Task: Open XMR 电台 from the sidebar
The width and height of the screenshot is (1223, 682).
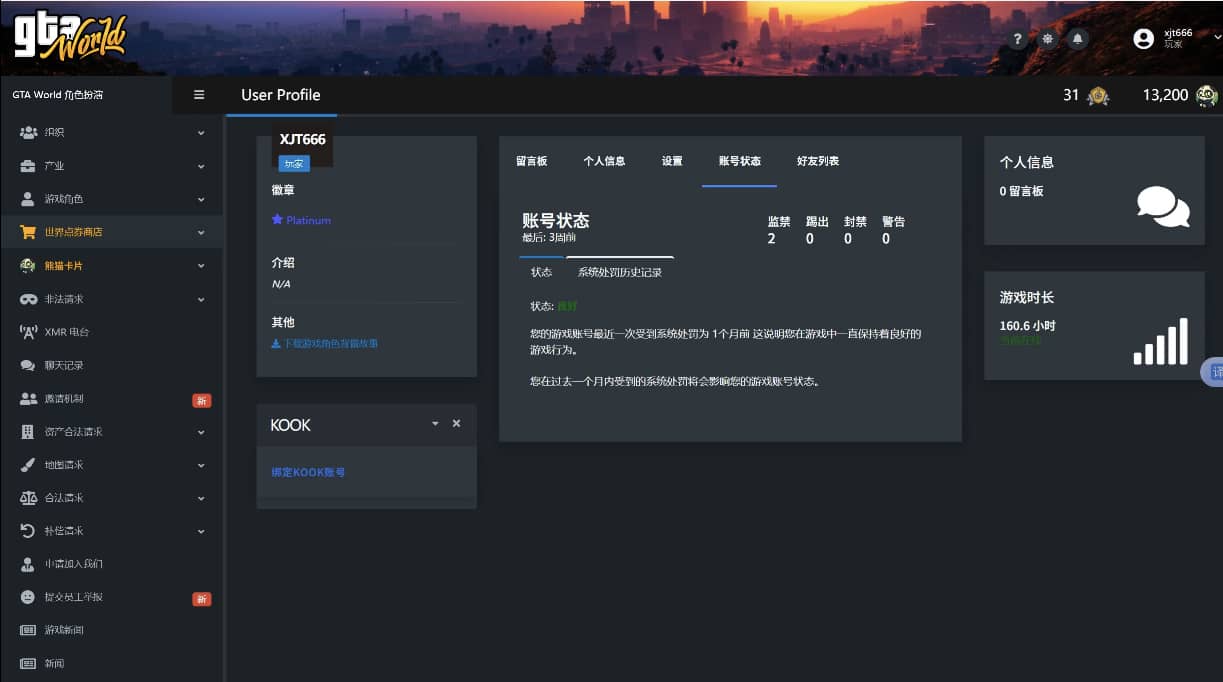Action: (x=68, y=332)
